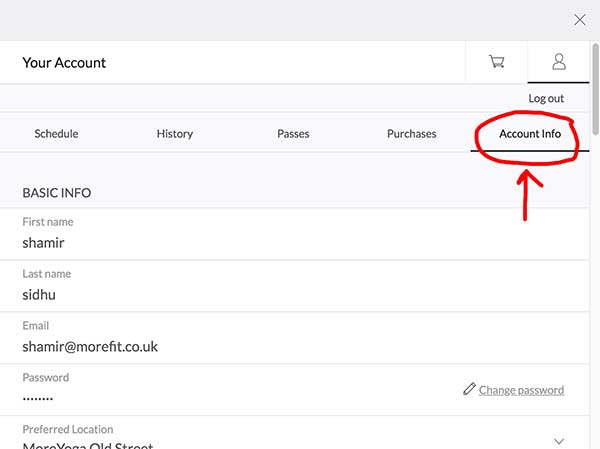Edit the Last name field containing sidhu

click(200, 295)
